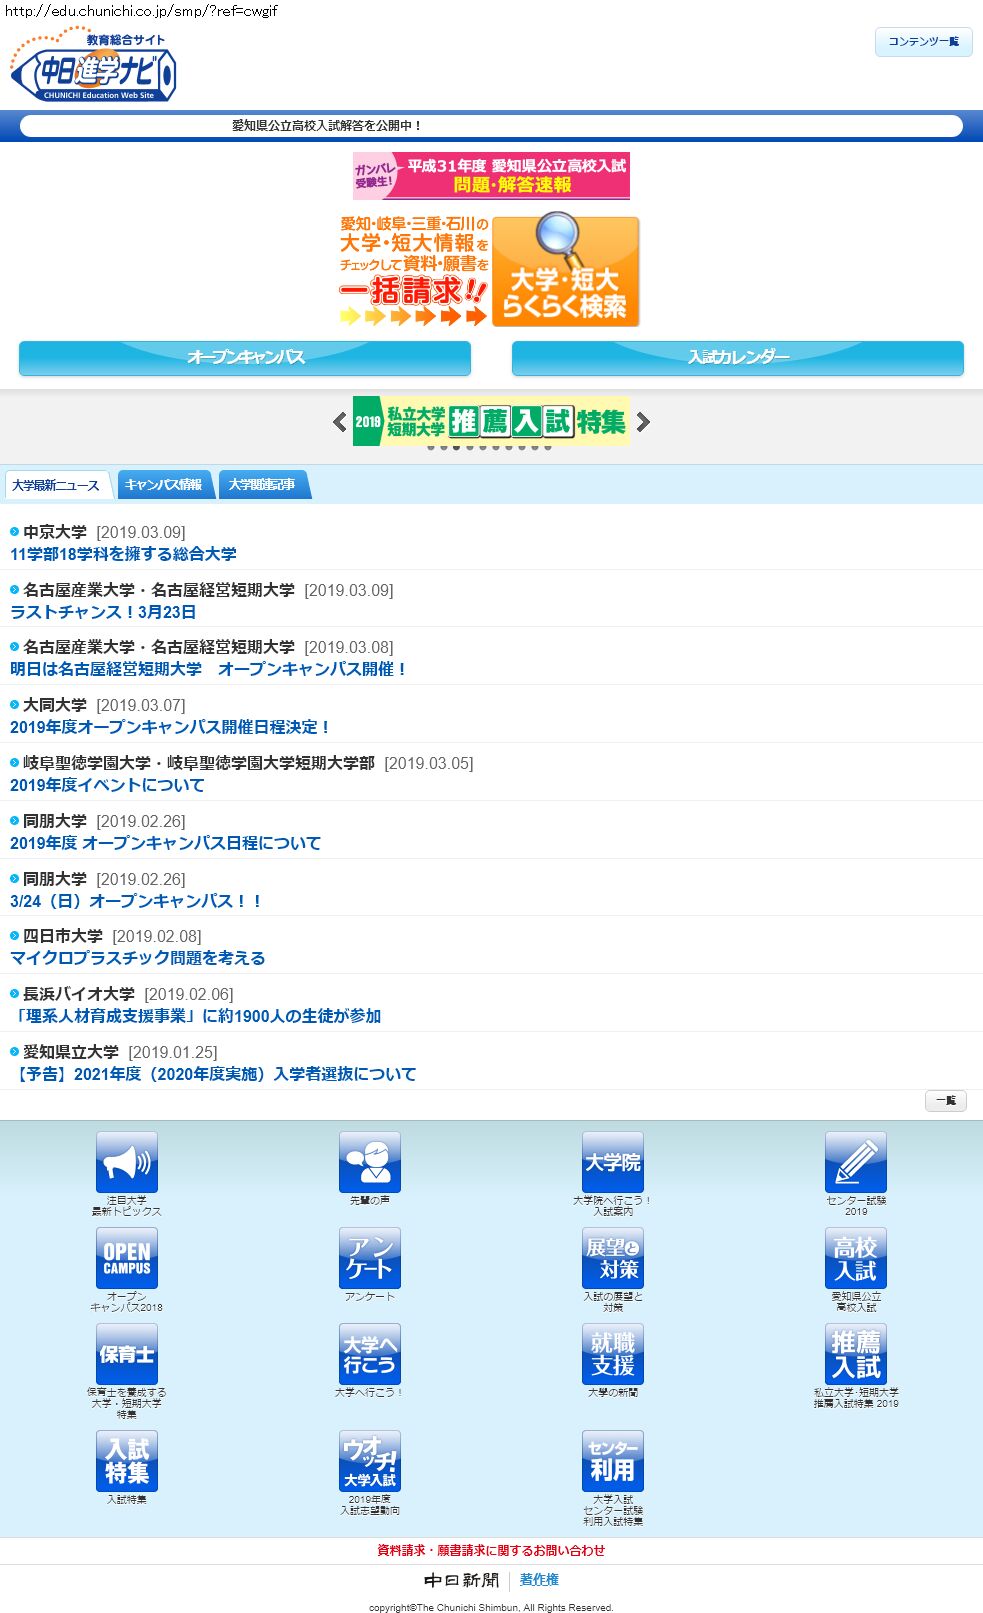Click the 中日進学ナビ site logo
The width and height of the screenshot is (983, 1613).
pos(93,66)
